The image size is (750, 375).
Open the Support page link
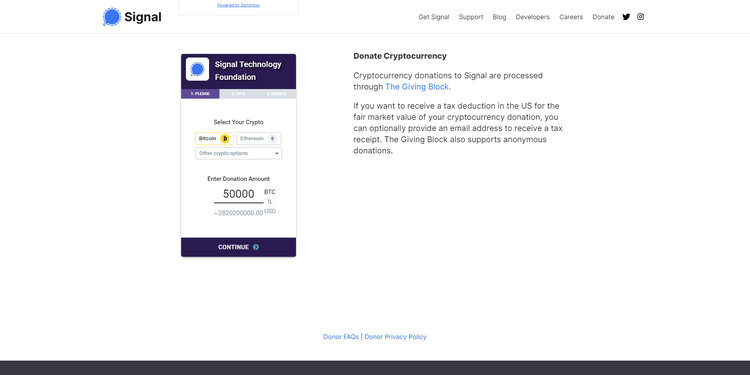(x=471, y=17)
